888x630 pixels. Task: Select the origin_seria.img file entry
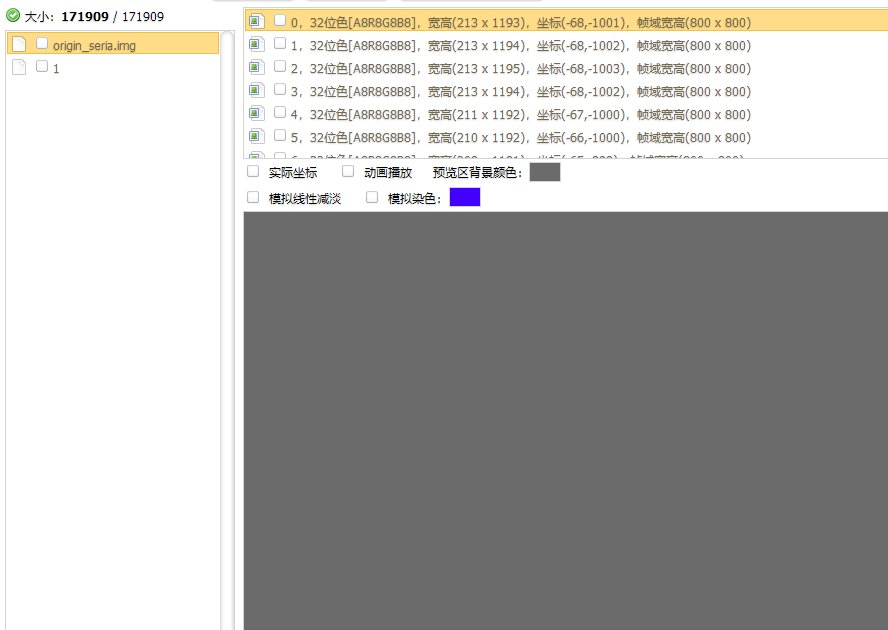[x=94, y=46]
